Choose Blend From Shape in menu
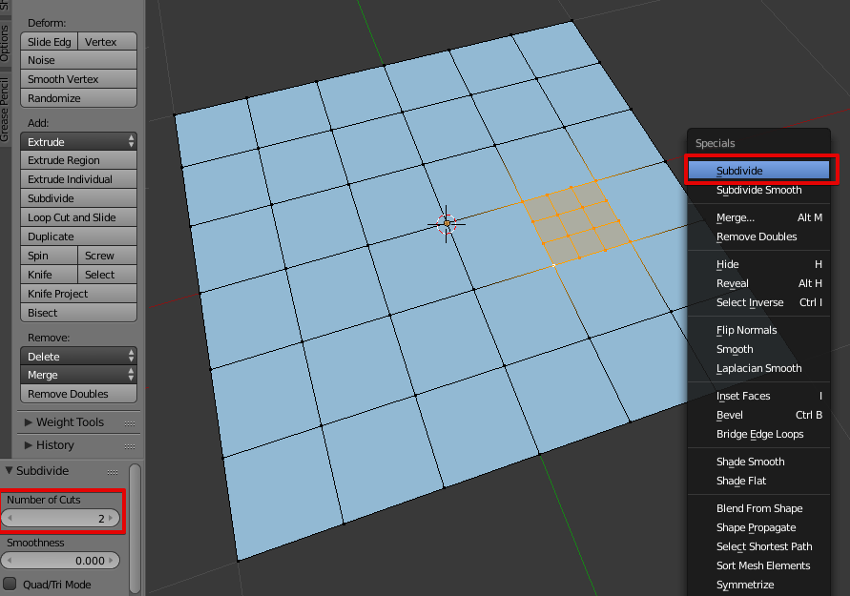850x596 pixels. [759, 508]
